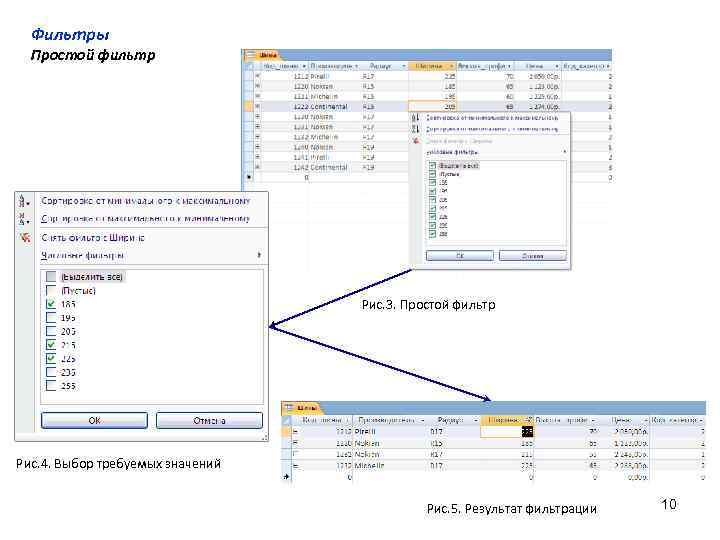The height and width of the screenshot is (540, 720).
Task: Click filter indicator on Ширина column in result table
Action: click(529, 420)
